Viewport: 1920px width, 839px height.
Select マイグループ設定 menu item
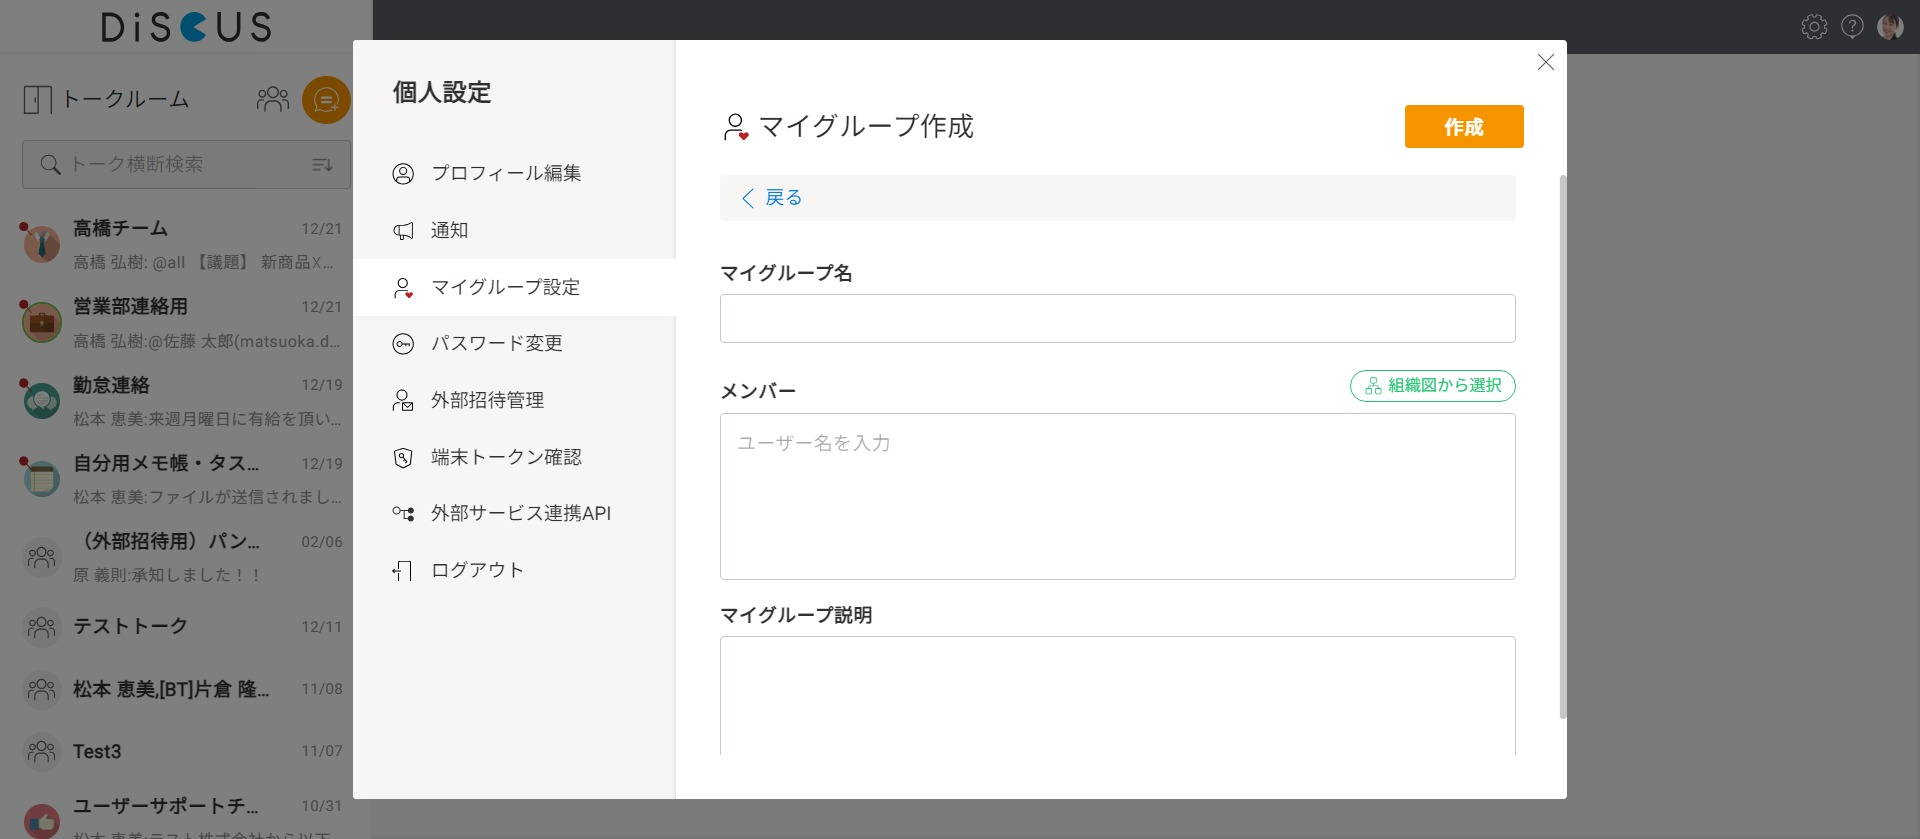514,288
